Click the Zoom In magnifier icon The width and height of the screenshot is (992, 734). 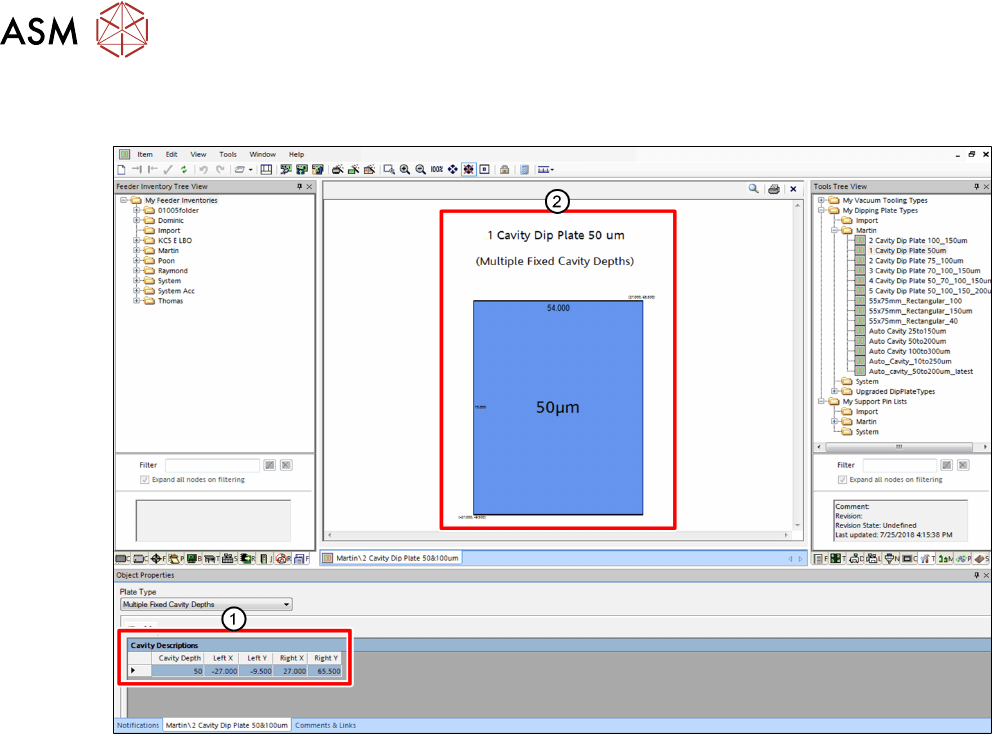(405, 170)
